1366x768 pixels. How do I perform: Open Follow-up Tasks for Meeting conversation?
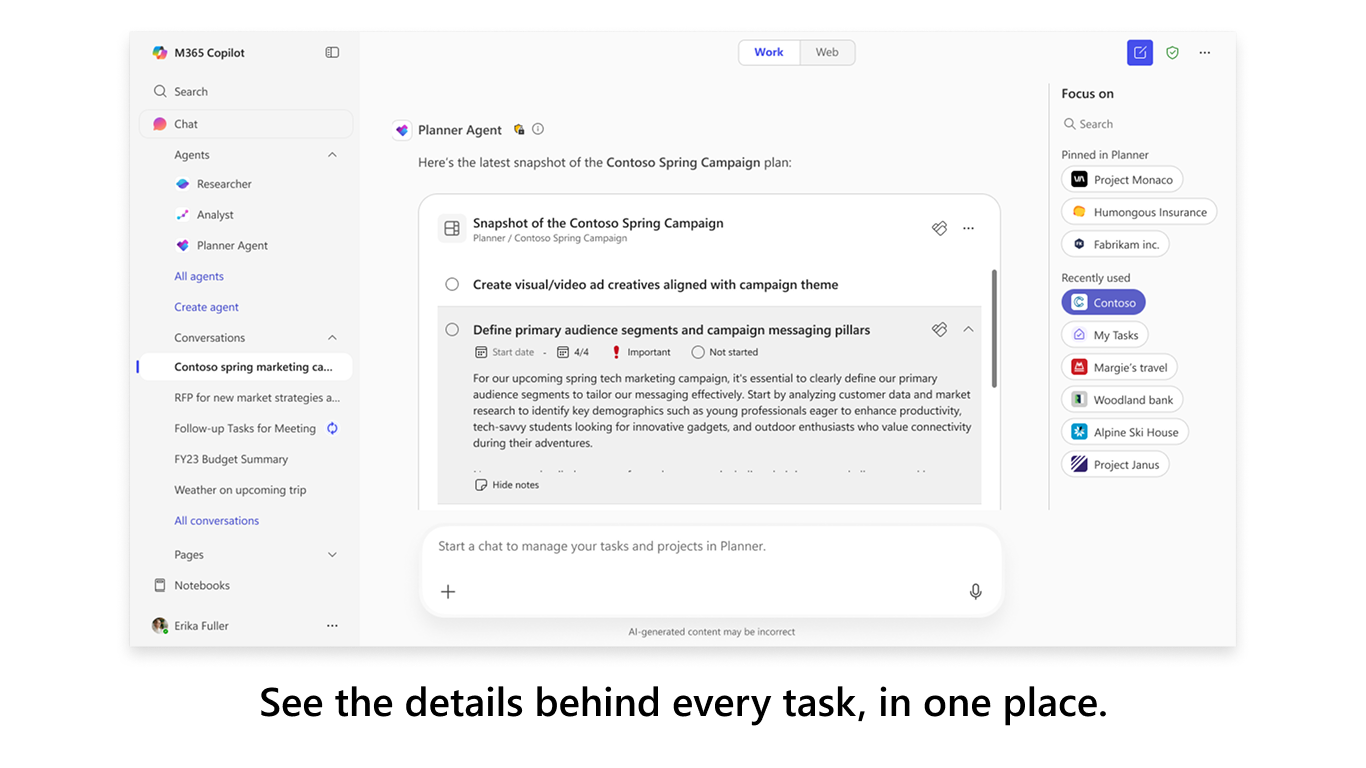pyautogui.click(x=245, y=429)
